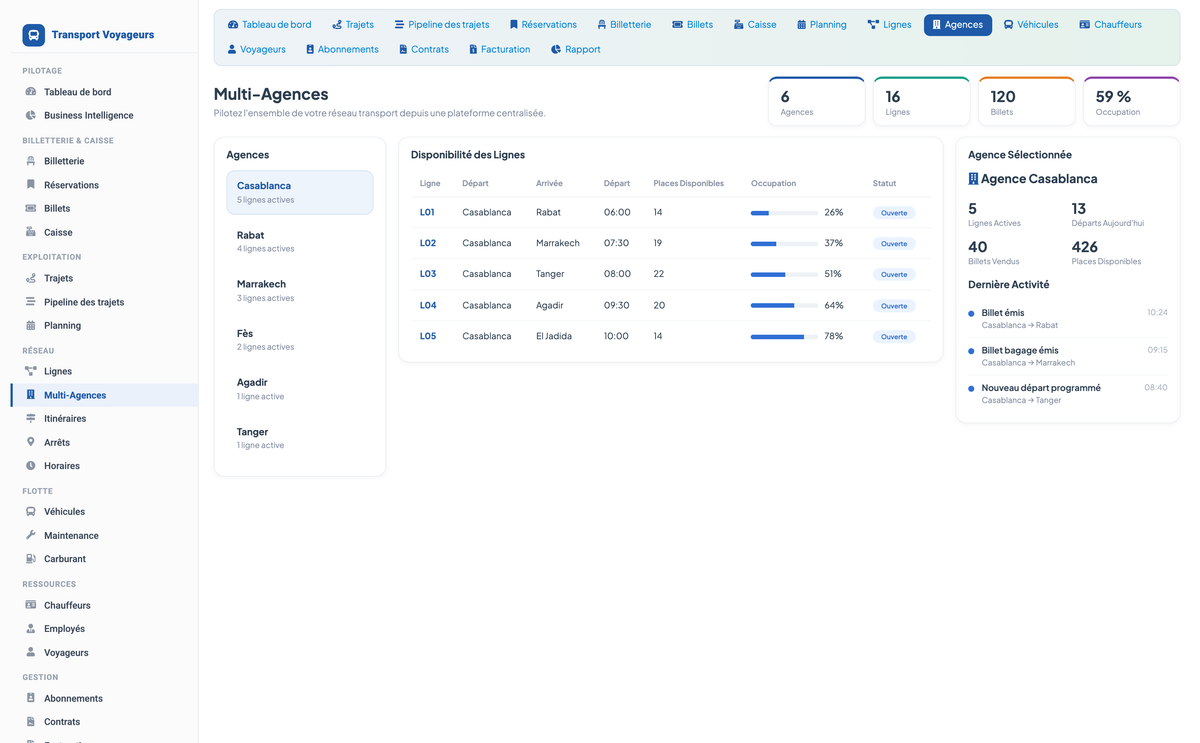Open the Billetterie top tab
The image size is (1200, 743).
(624, 24)
